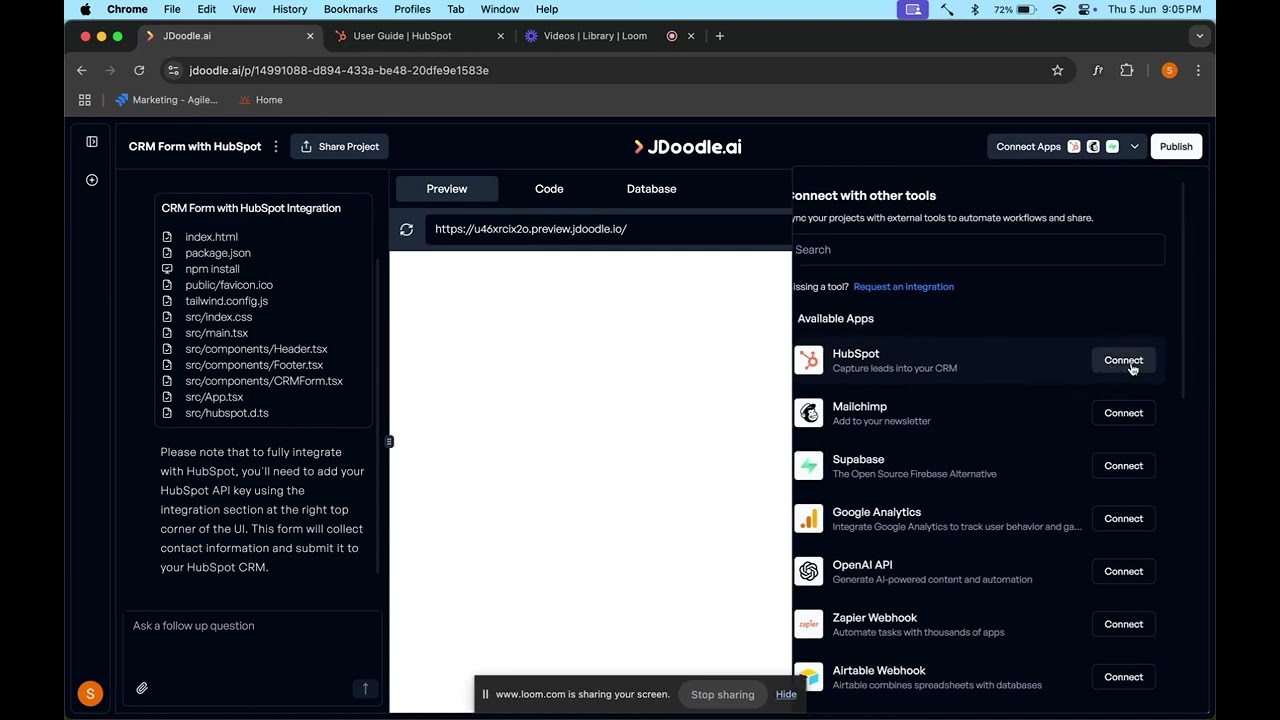The width and height of the screenshot is (1280, 720).
Task: Expand the Connect Apps dropdown chevron
Action: point(1134,147)
